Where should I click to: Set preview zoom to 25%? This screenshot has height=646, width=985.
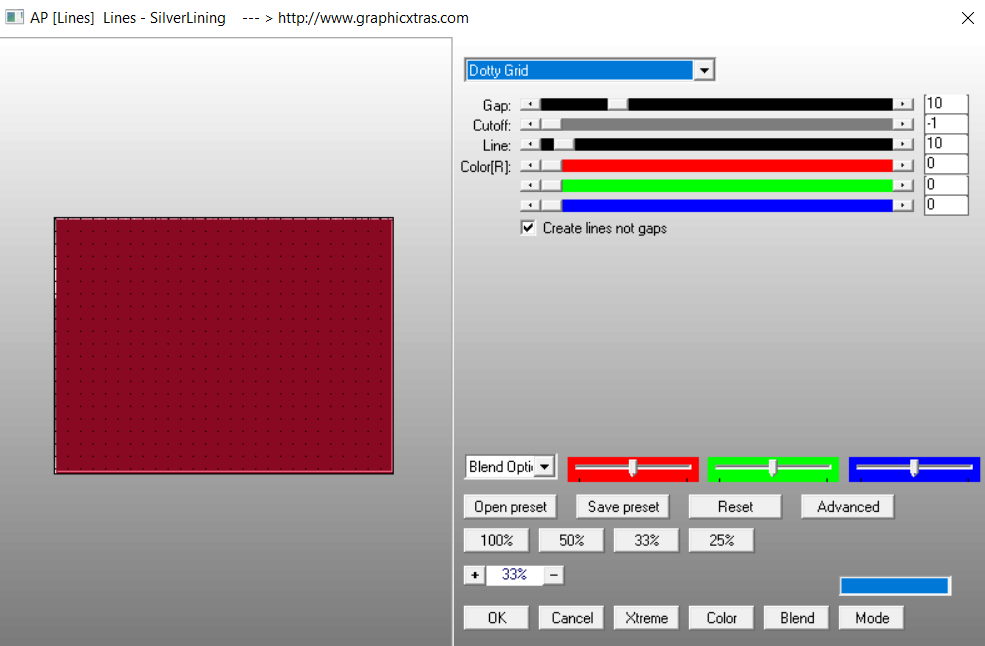[x=721, y=540]
